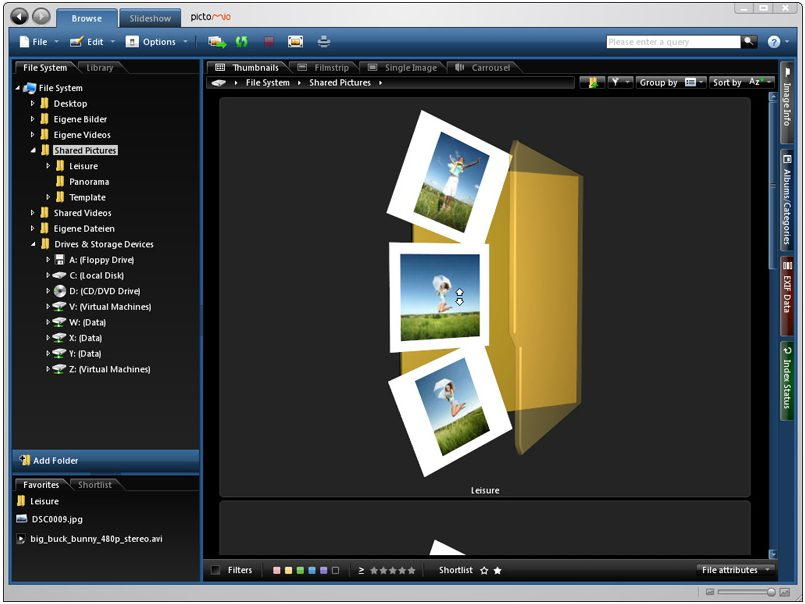
Task: Select the red color label filter
Action: point(277,571)
